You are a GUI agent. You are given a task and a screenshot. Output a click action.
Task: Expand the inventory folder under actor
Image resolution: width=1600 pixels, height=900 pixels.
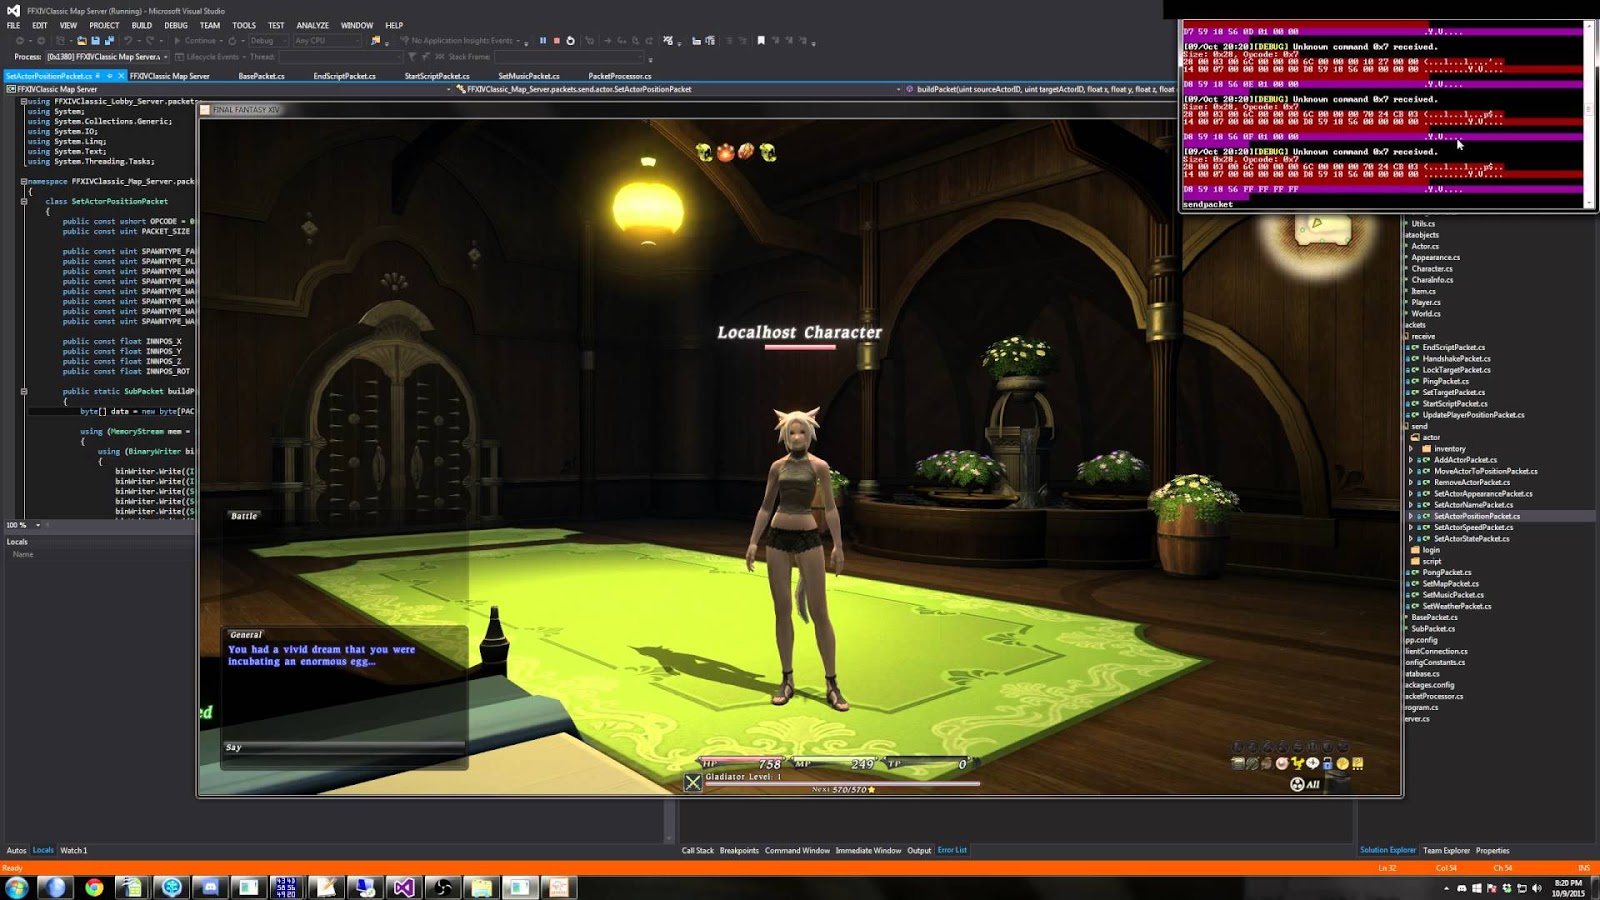pyautogui.click(x=1413, y=448)
